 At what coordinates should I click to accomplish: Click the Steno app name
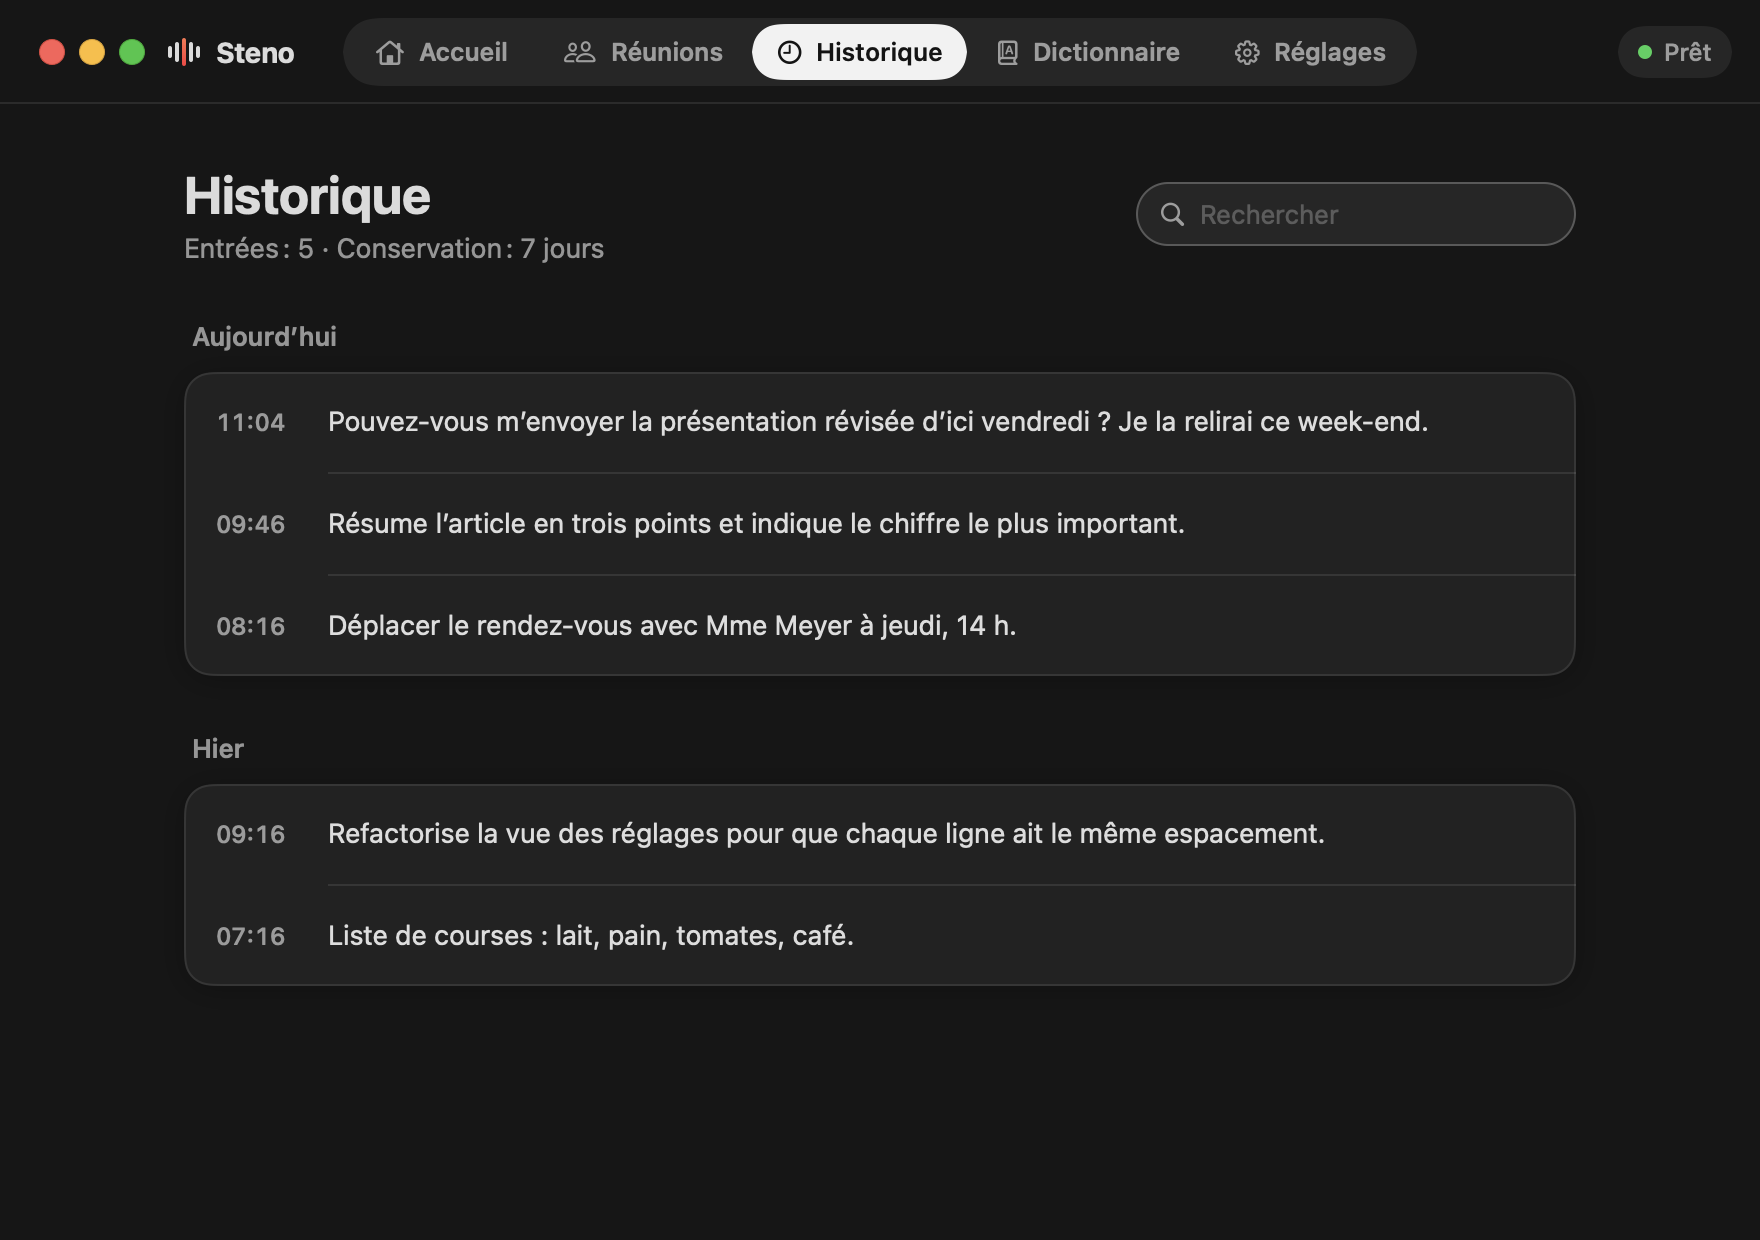click(255, 53)
